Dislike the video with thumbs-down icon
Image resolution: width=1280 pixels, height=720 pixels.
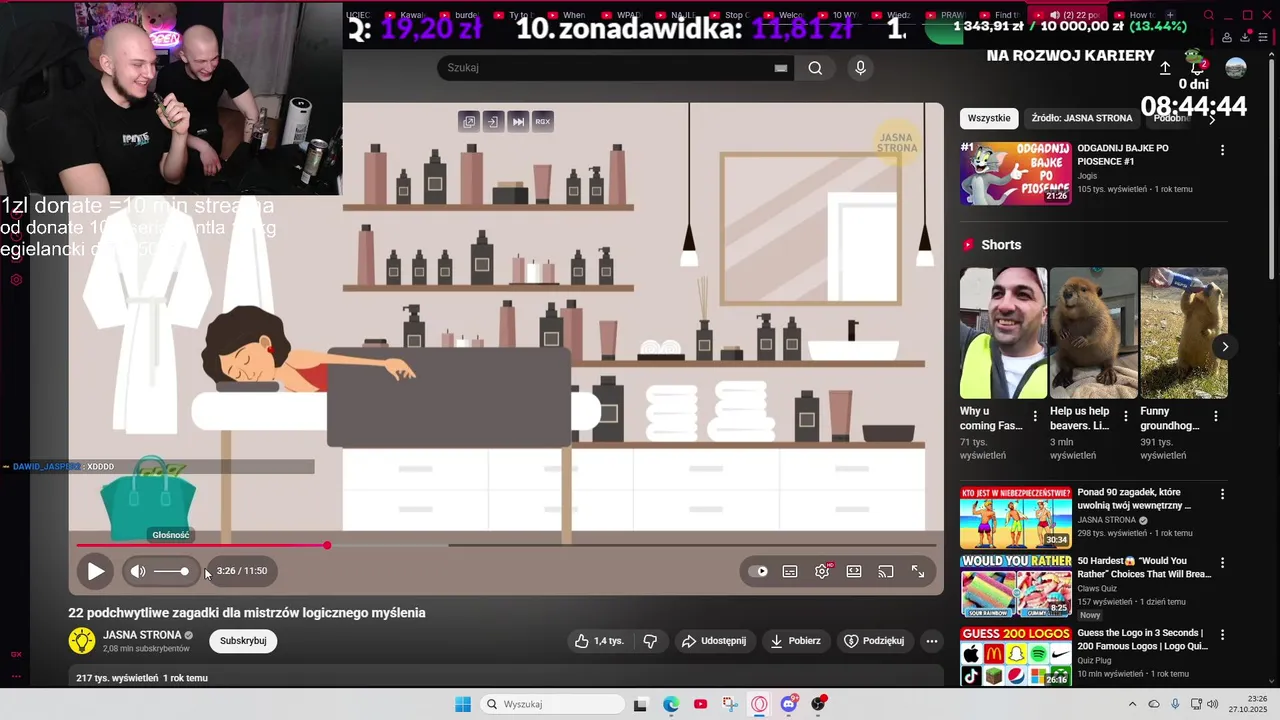650,641
